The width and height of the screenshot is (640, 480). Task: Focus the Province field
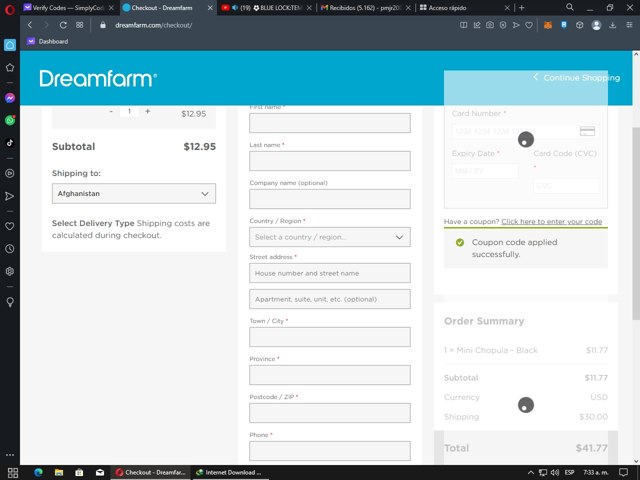[330, 375]
